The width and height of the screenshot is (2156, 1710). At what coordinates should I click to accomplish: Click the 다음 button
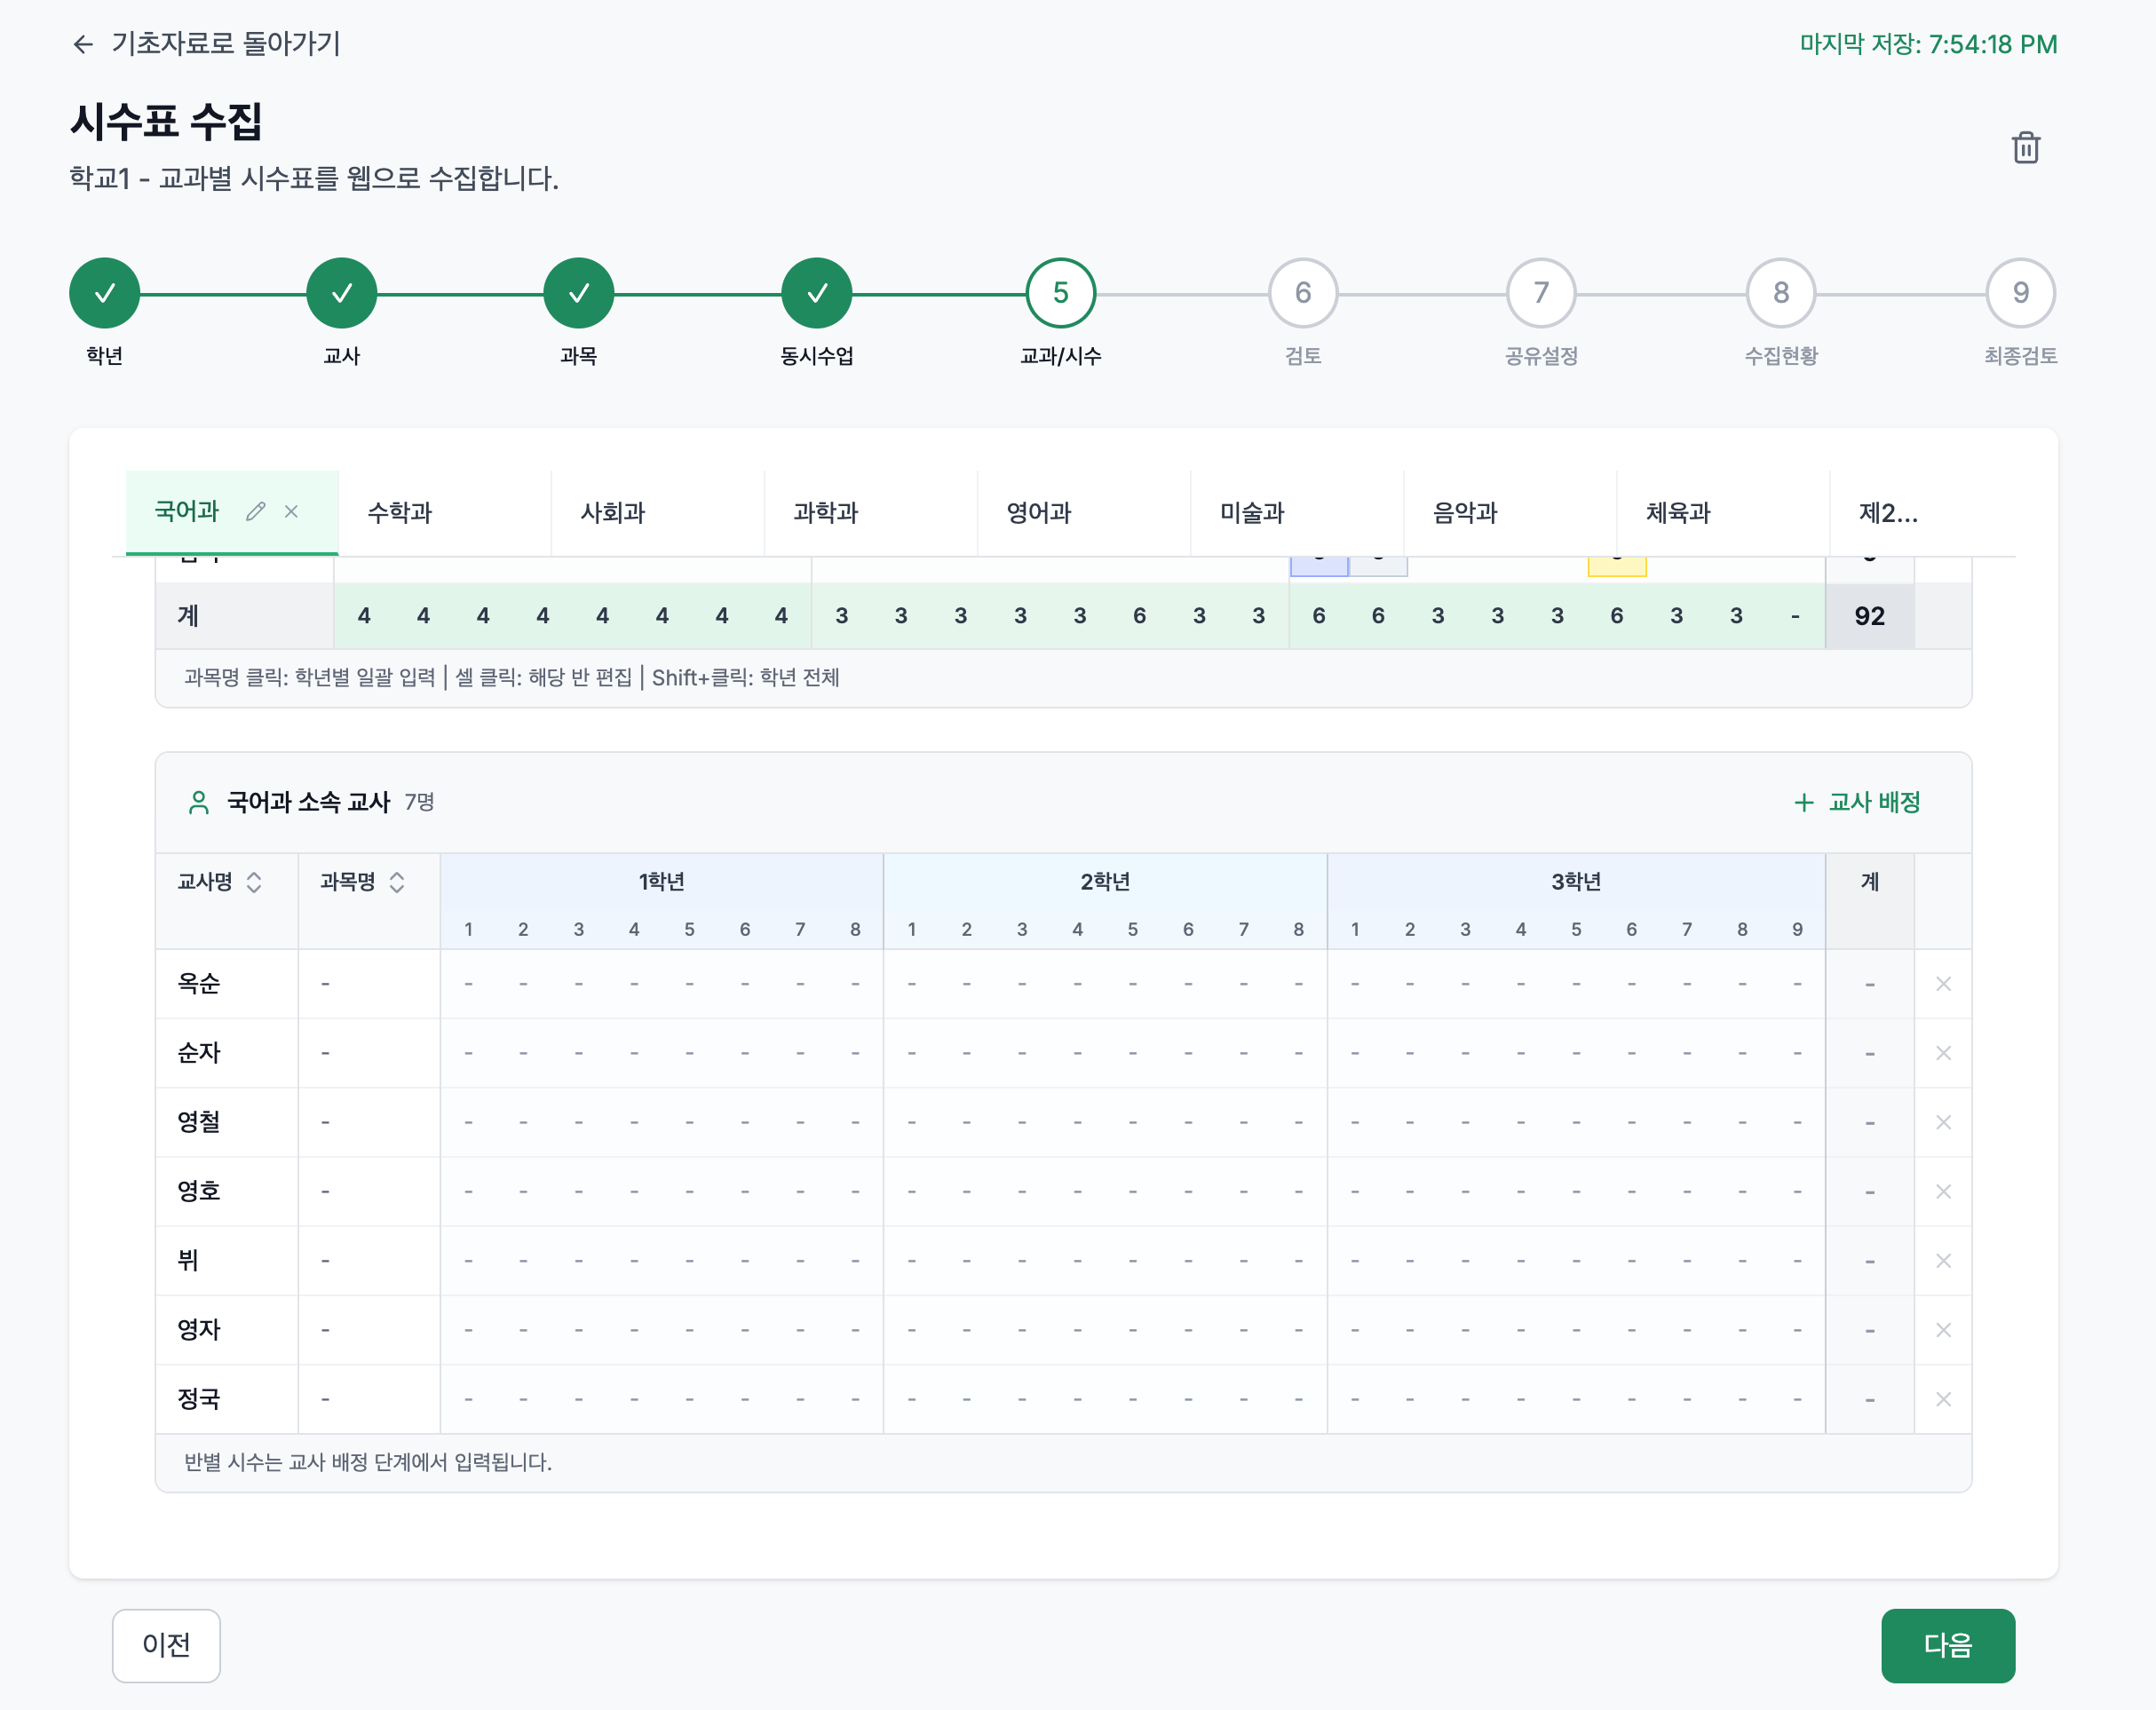pyautogui.click(x=1946, y=1645)
